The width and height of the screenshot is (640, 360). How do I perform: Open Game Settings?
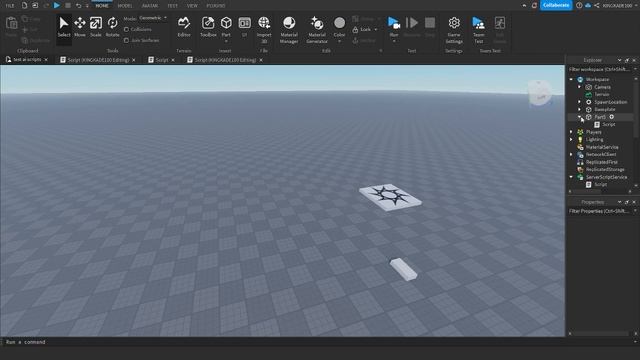[454, 29]
